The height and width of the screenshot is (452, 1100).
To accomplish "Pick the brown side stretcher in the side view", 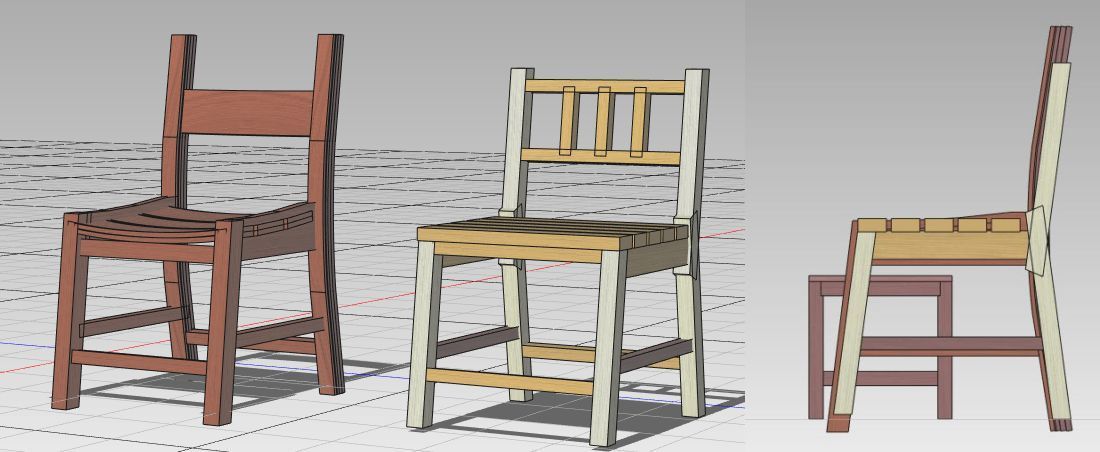I will 950,346.
